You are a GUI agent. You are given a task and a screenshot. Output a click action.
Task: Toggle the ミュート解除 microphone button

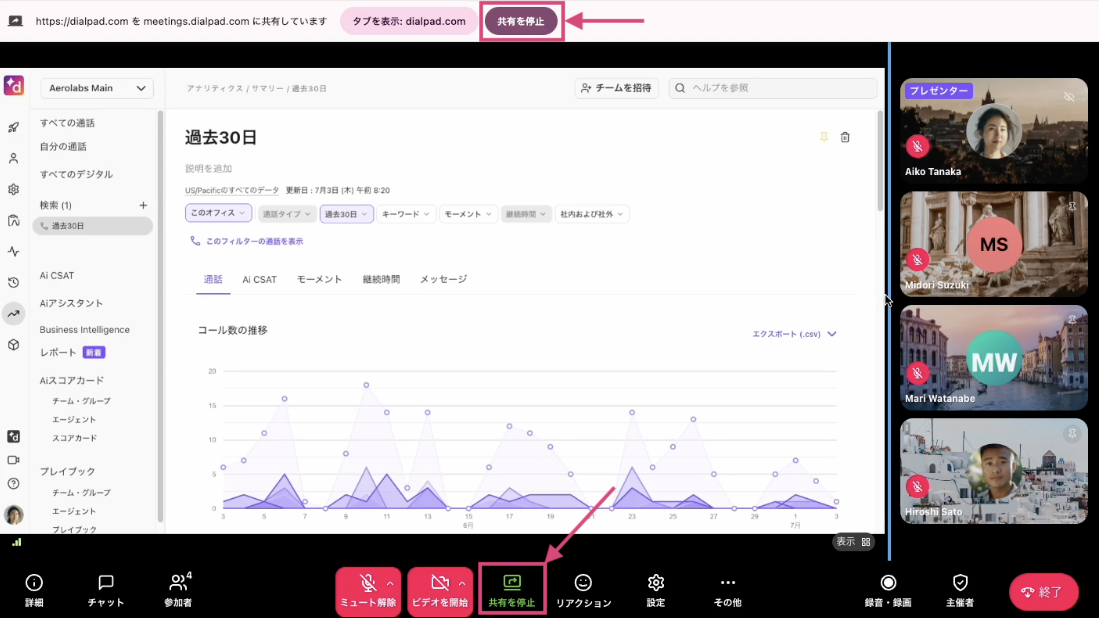tap(368, 590)
